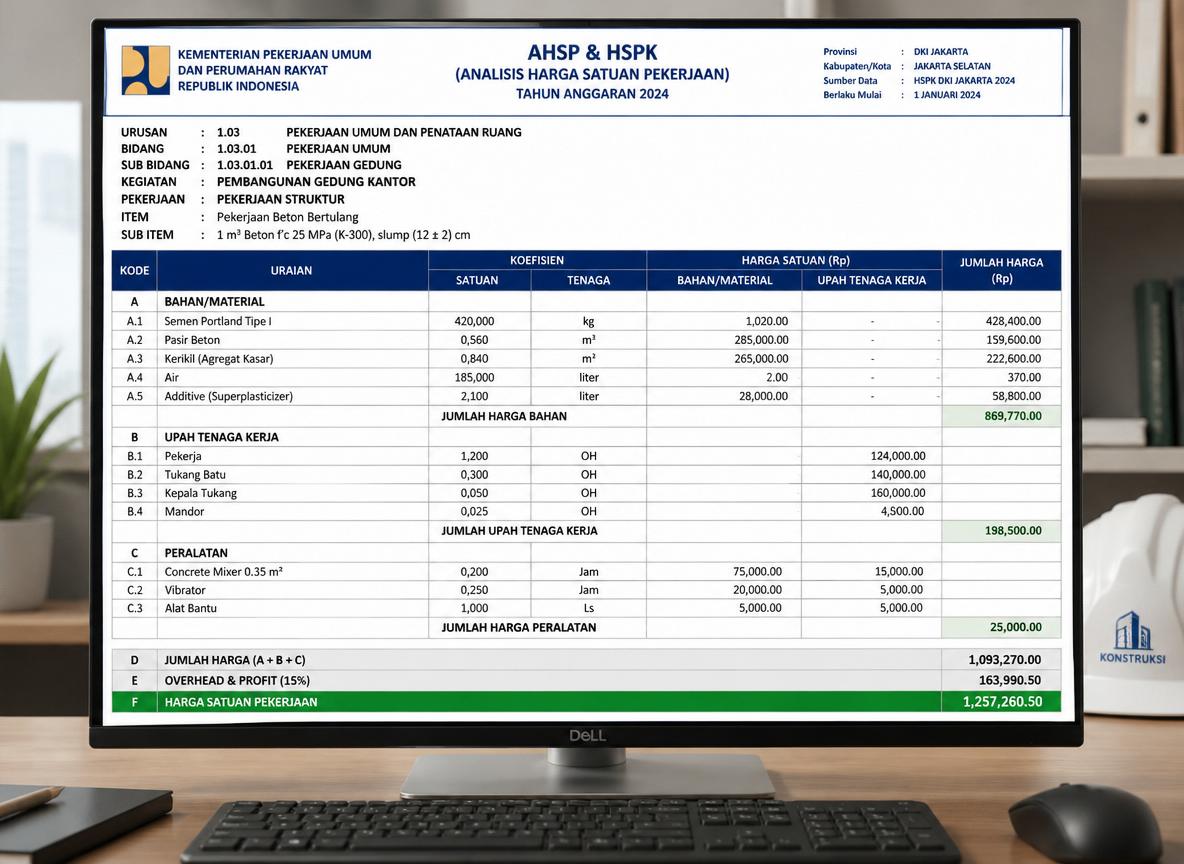Click the 'Kepala Tukang' row label
This screenshot has height=864, width=1184.
(x=200, y=492)
